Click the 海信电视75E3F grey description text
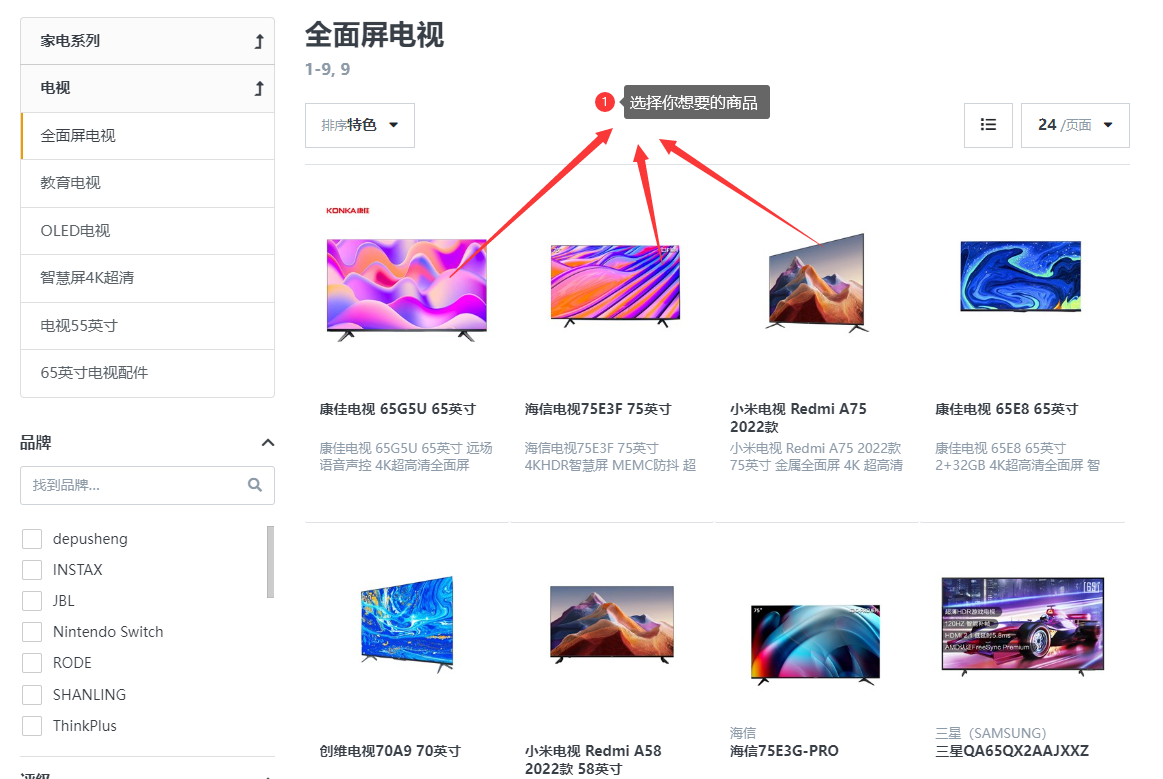The height and width of the screenshot is (779, 1163). 610,457
